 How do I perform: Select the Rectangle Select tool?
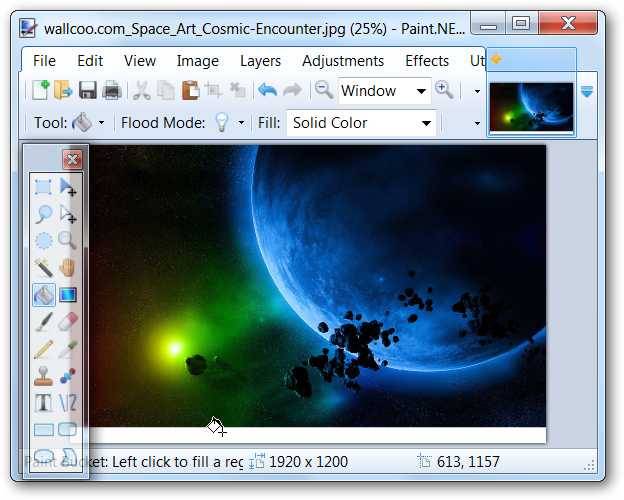click(x=43, y=187)
